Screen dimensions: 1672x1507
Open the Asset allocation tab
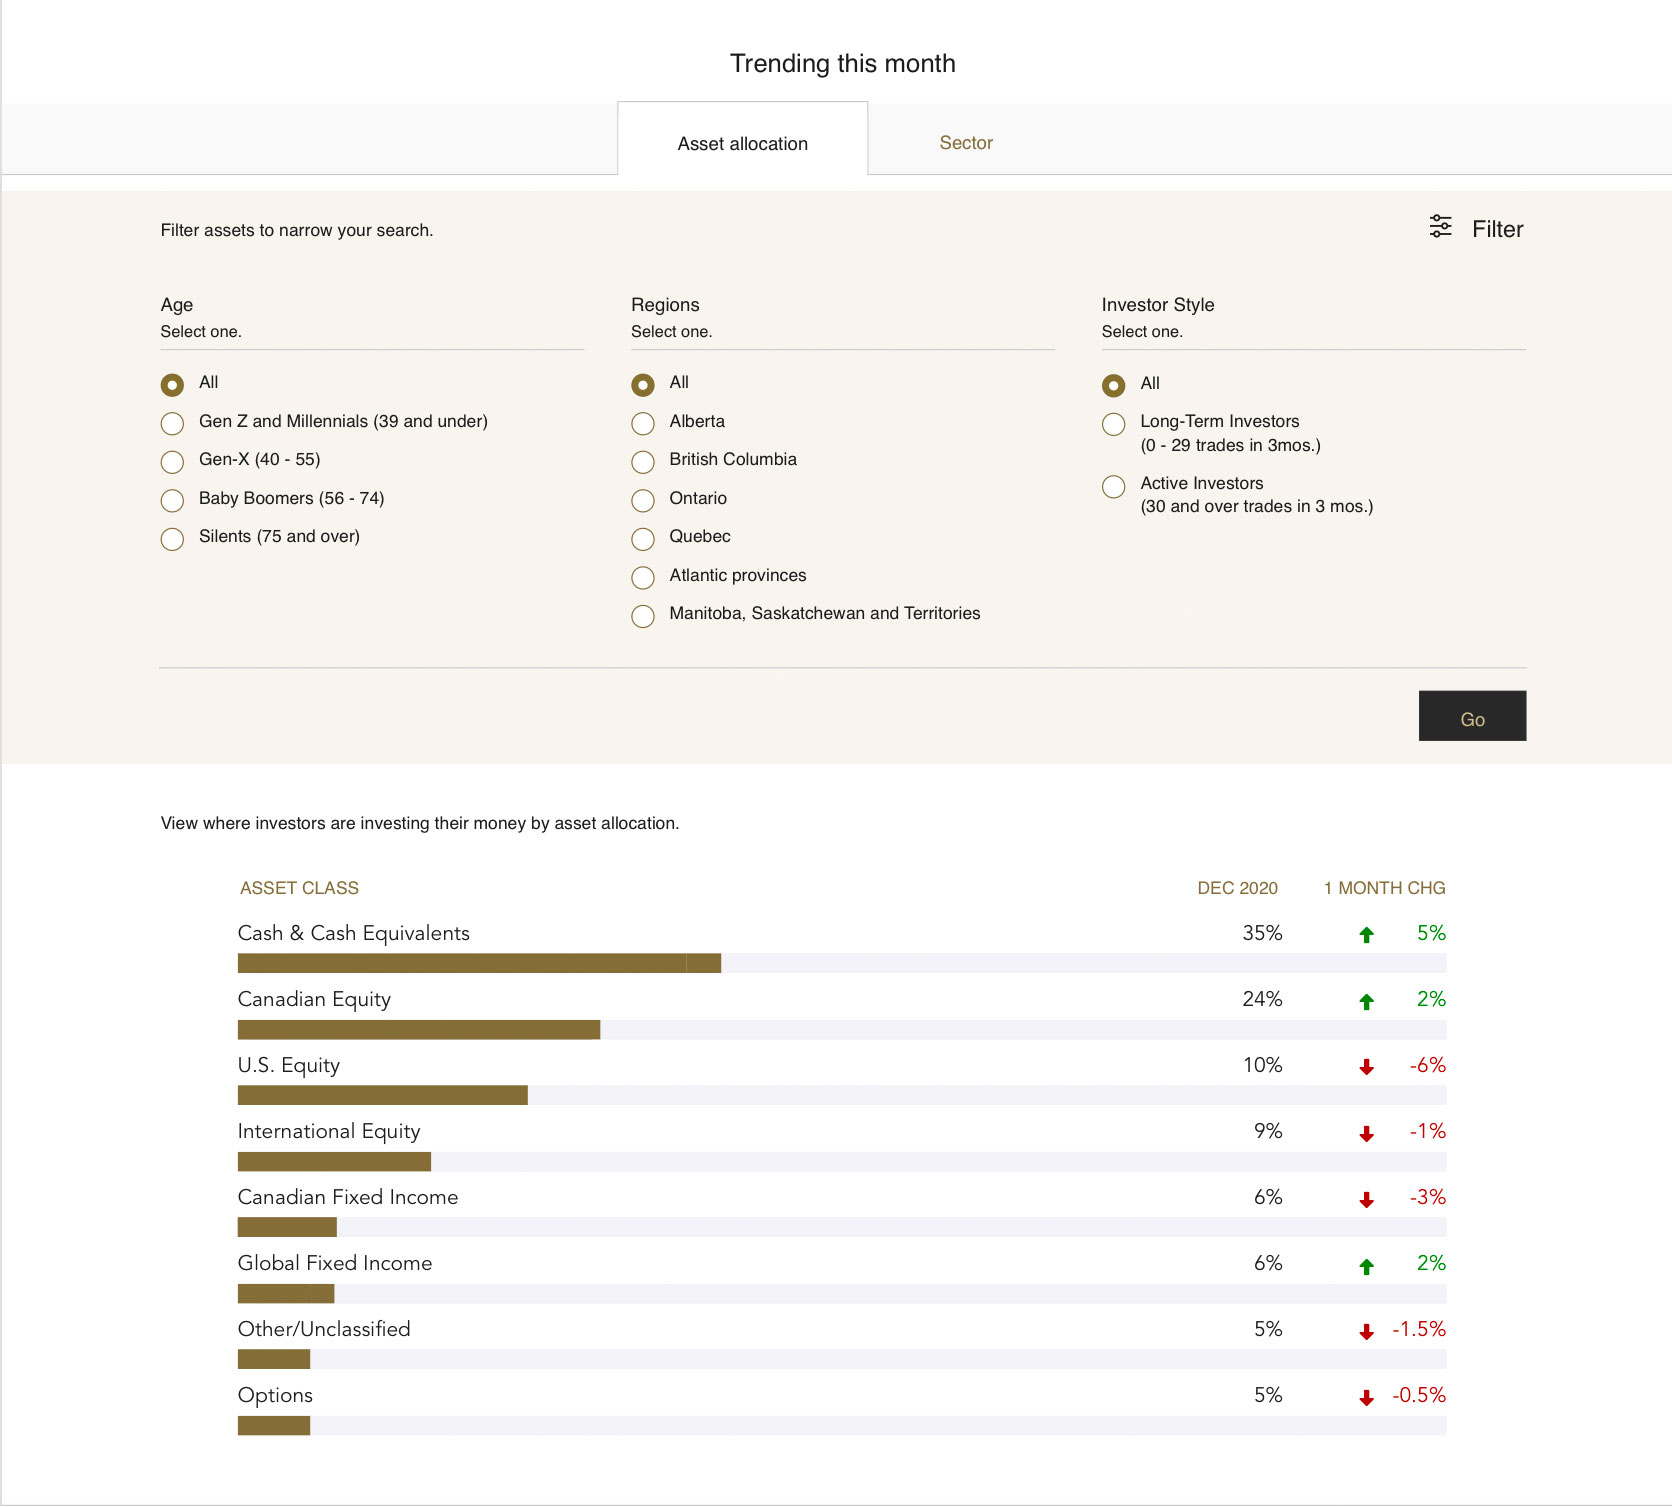(742, 144)
